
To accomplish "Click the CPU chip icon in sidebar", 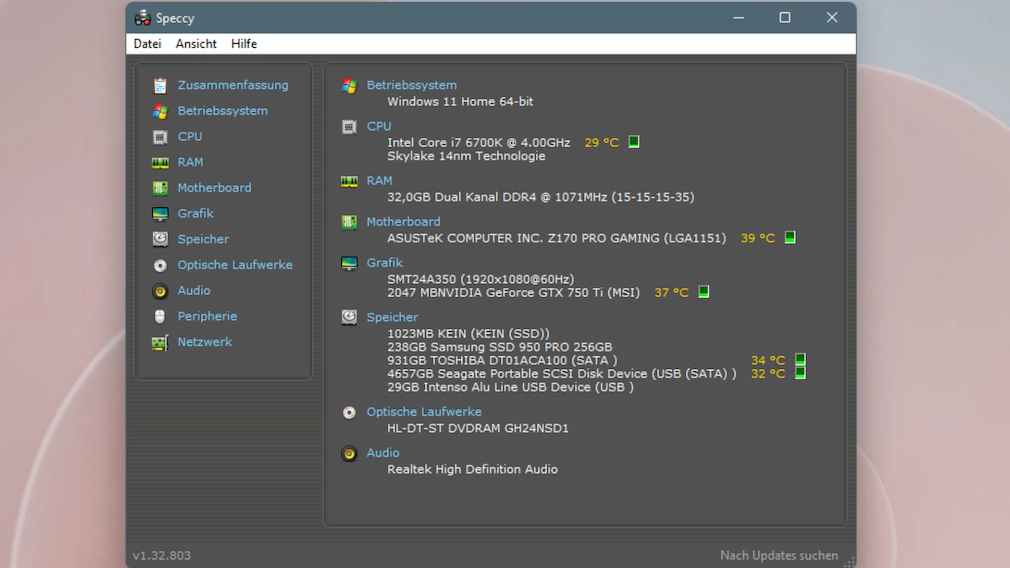I will point(160,137).
